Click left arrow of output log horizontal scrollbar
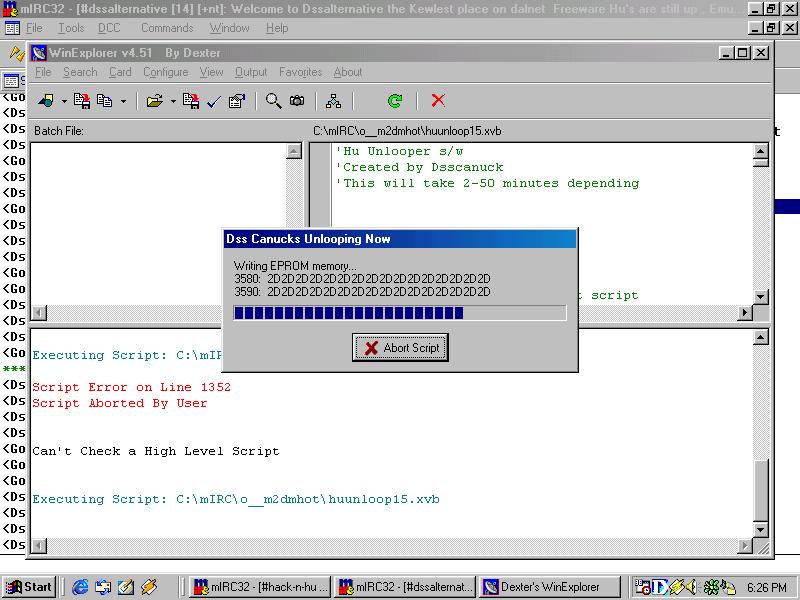The image size is (800, 600). [39, 546]
